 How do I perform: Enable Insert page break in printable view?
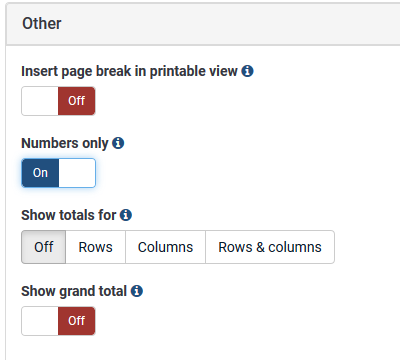click(x=58, y=101)
